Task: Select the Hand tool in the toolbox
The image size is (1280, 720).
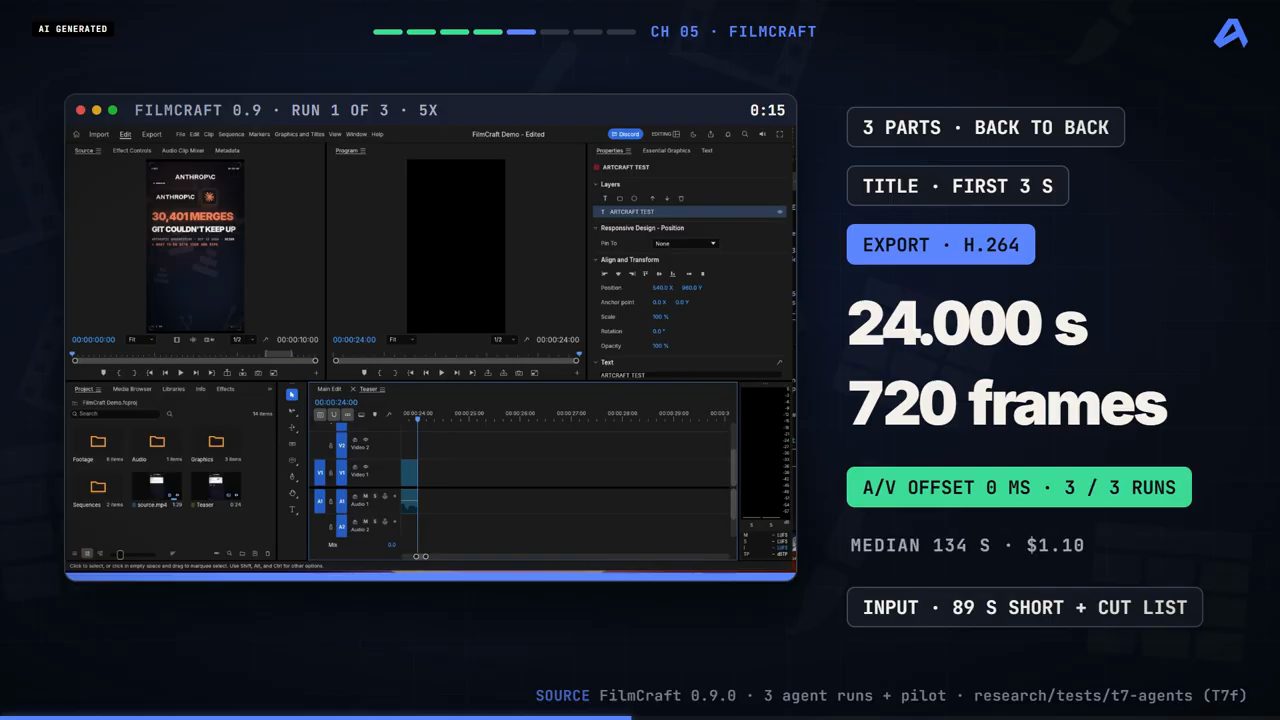Action: coord(292,493)
